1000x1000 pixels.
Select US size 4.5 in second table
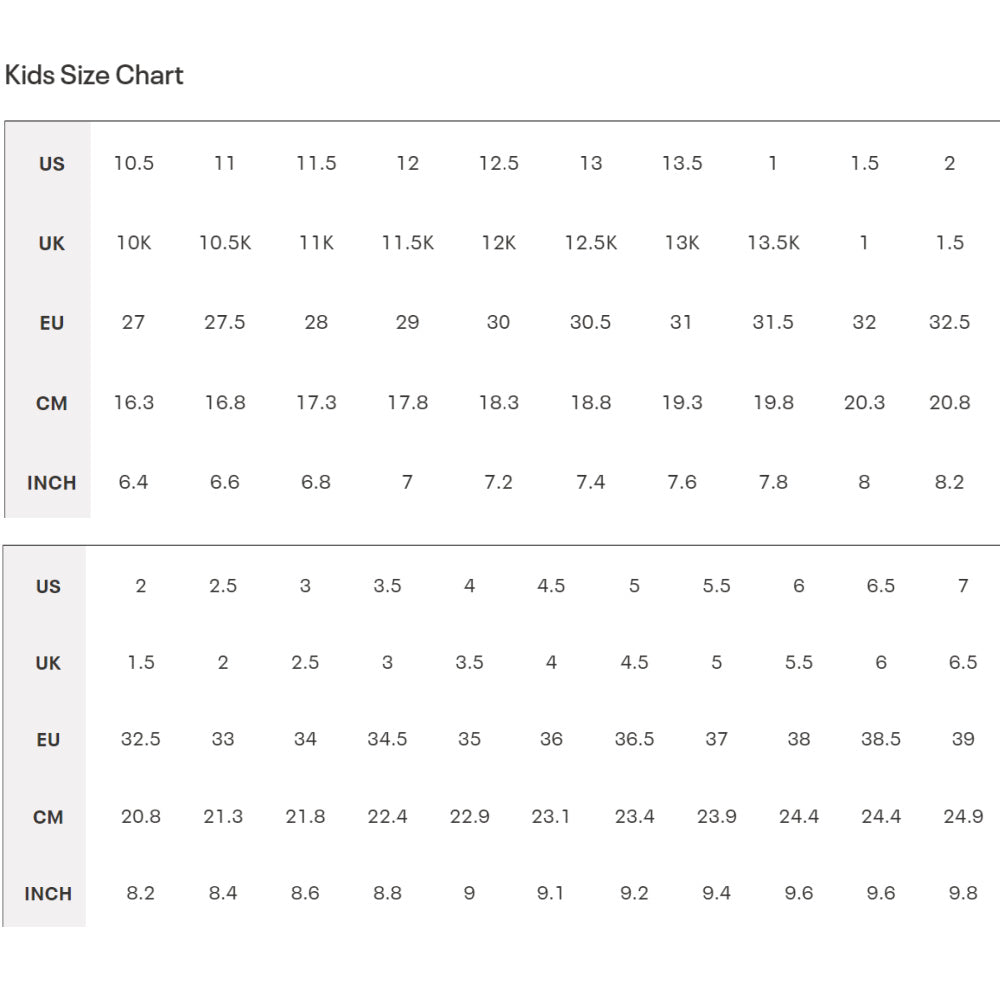(x=551, y=585)
